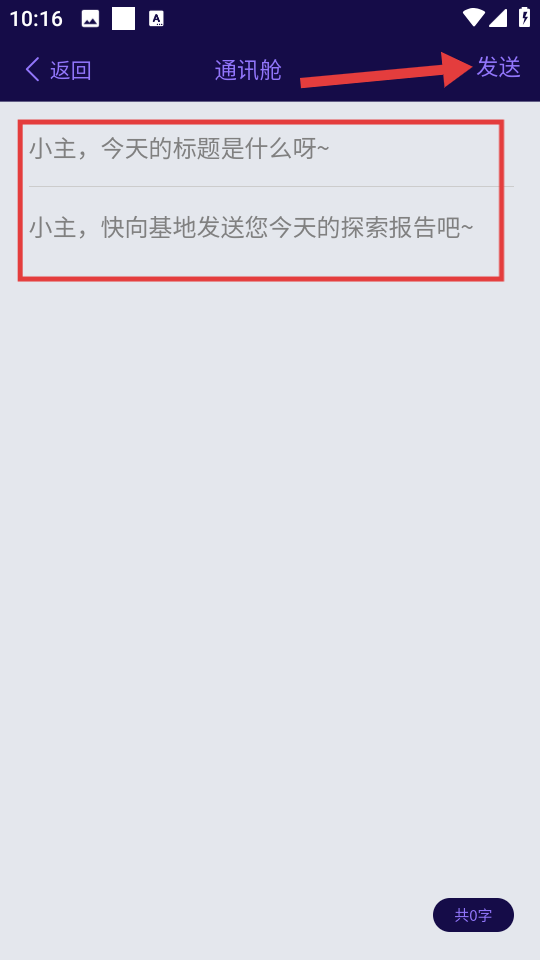This screenshot has height=960, width=540.
Task: Tap the 共0字 word count badge
Action: [473, 915]
